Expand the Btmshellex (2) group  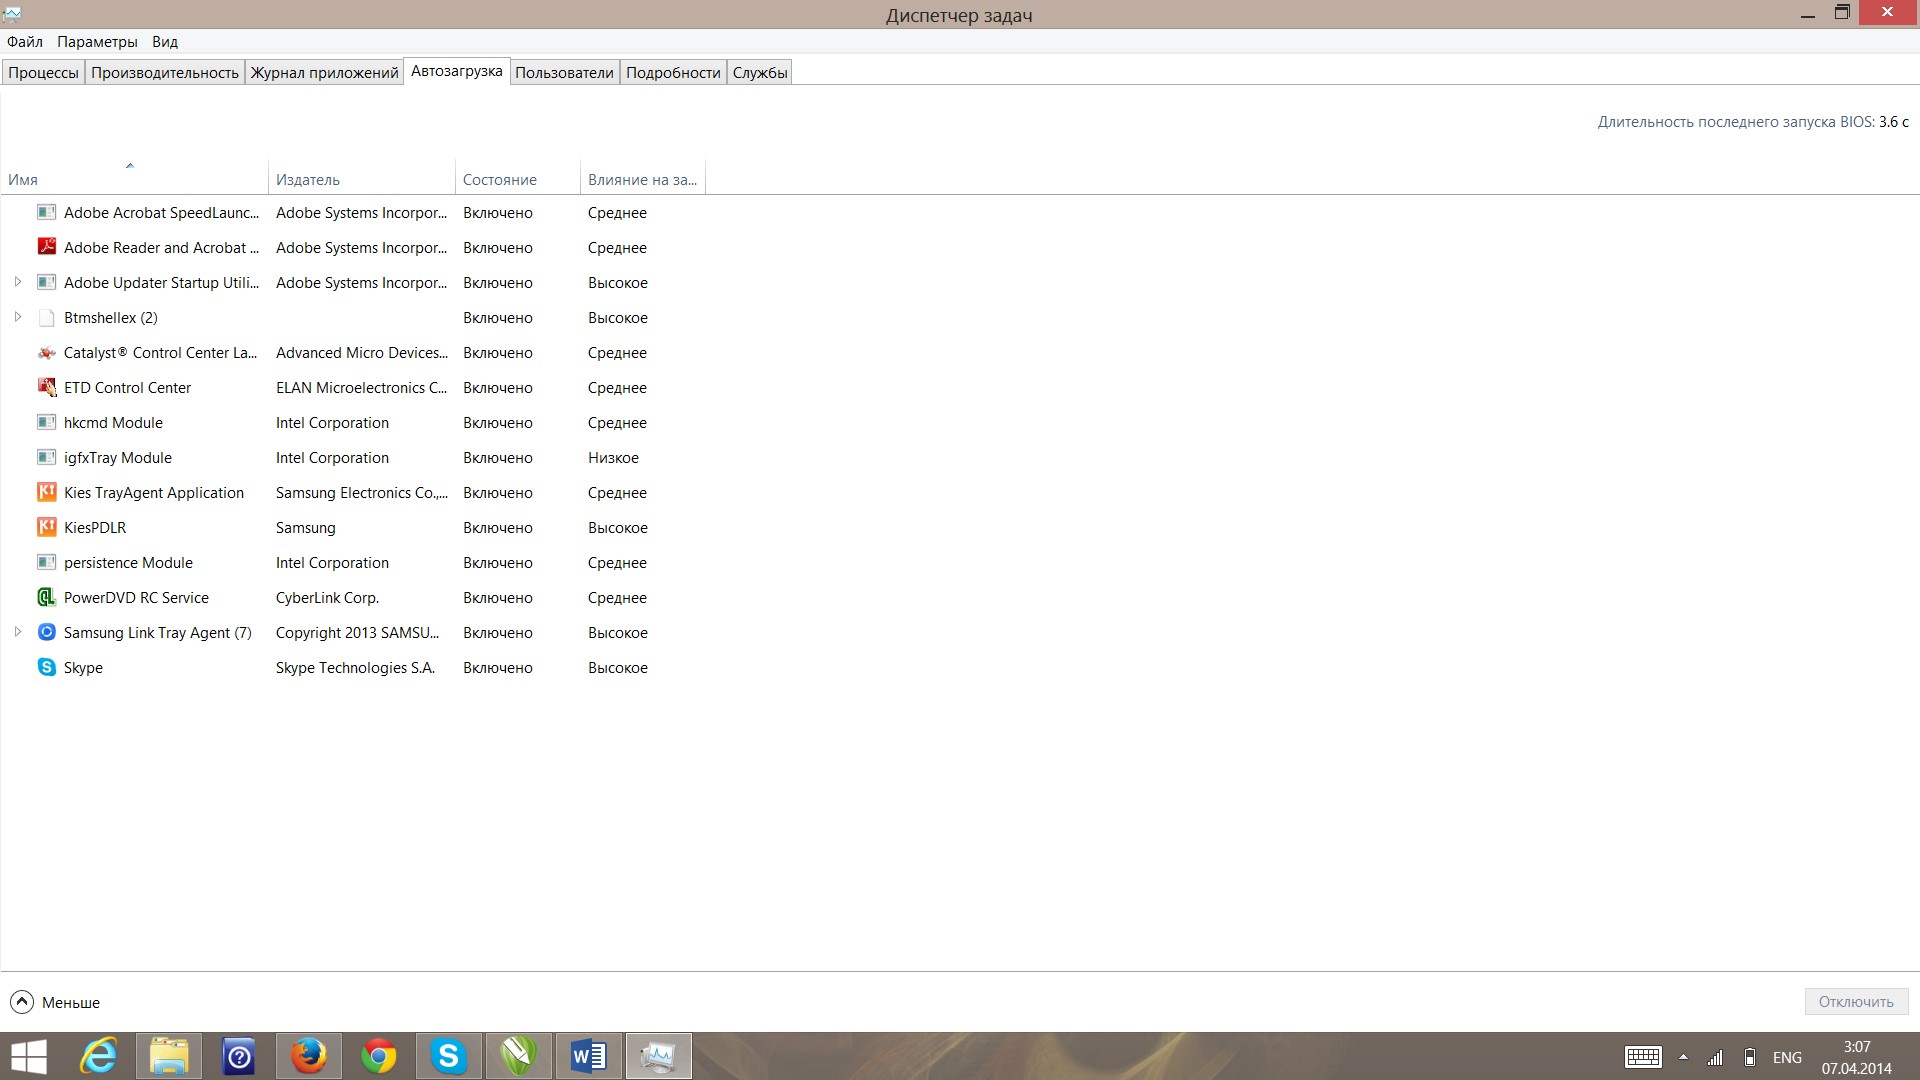[x=17, y=317]
